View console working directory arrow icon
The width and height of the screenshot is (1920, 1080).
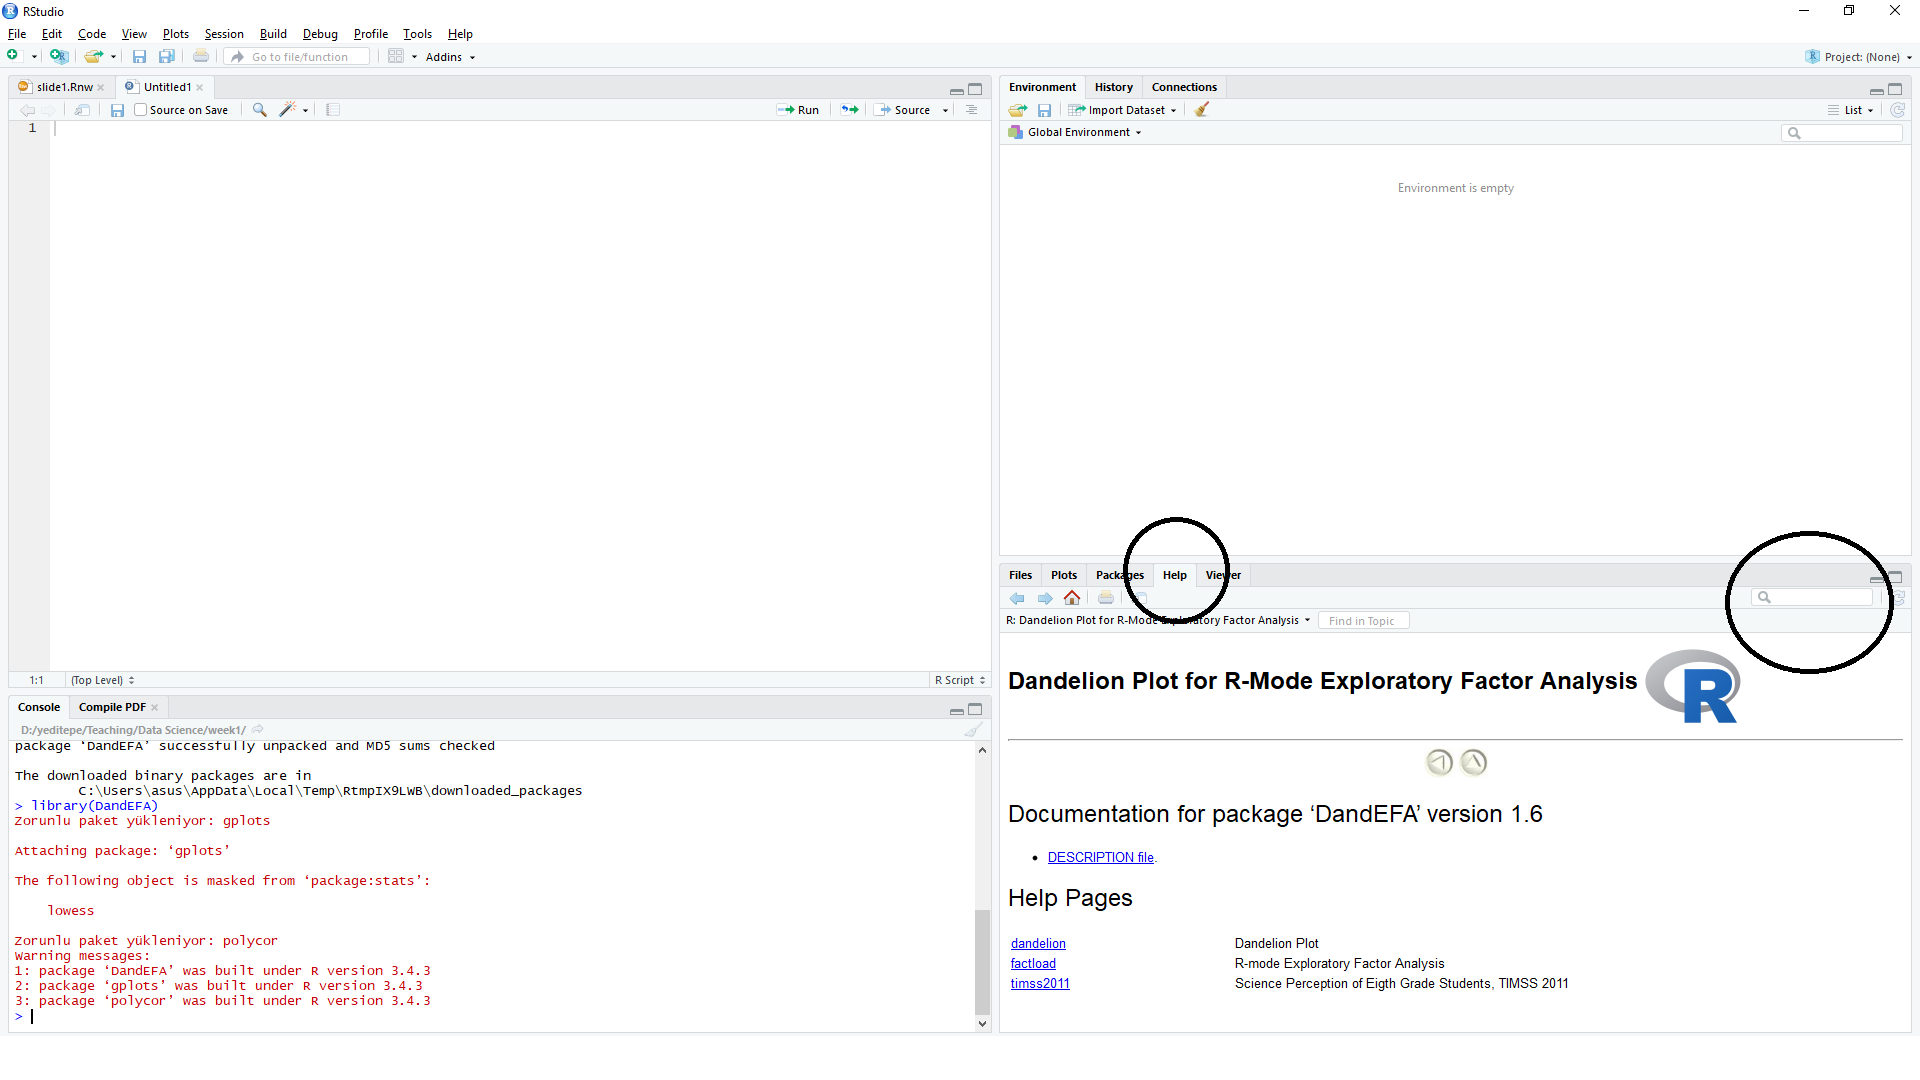point(257,730)
